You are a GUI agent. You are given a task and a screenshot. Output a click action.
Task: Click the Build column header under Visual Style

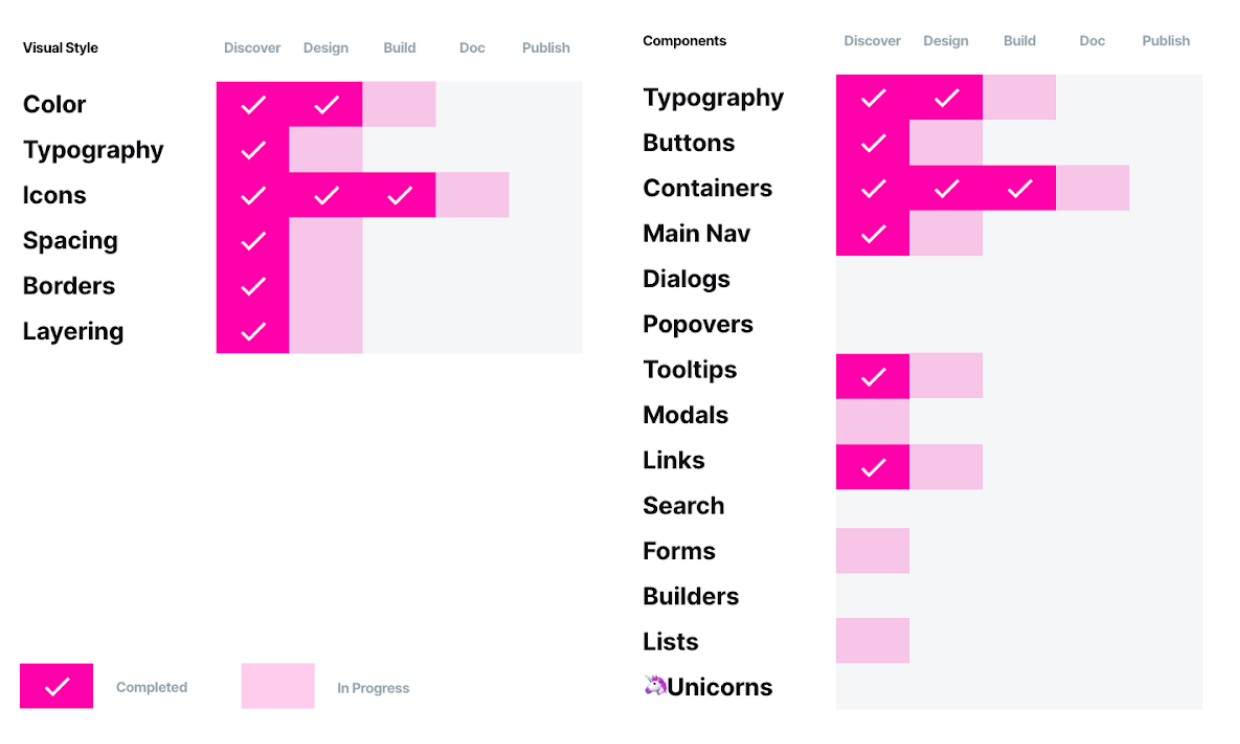(399, 48)
